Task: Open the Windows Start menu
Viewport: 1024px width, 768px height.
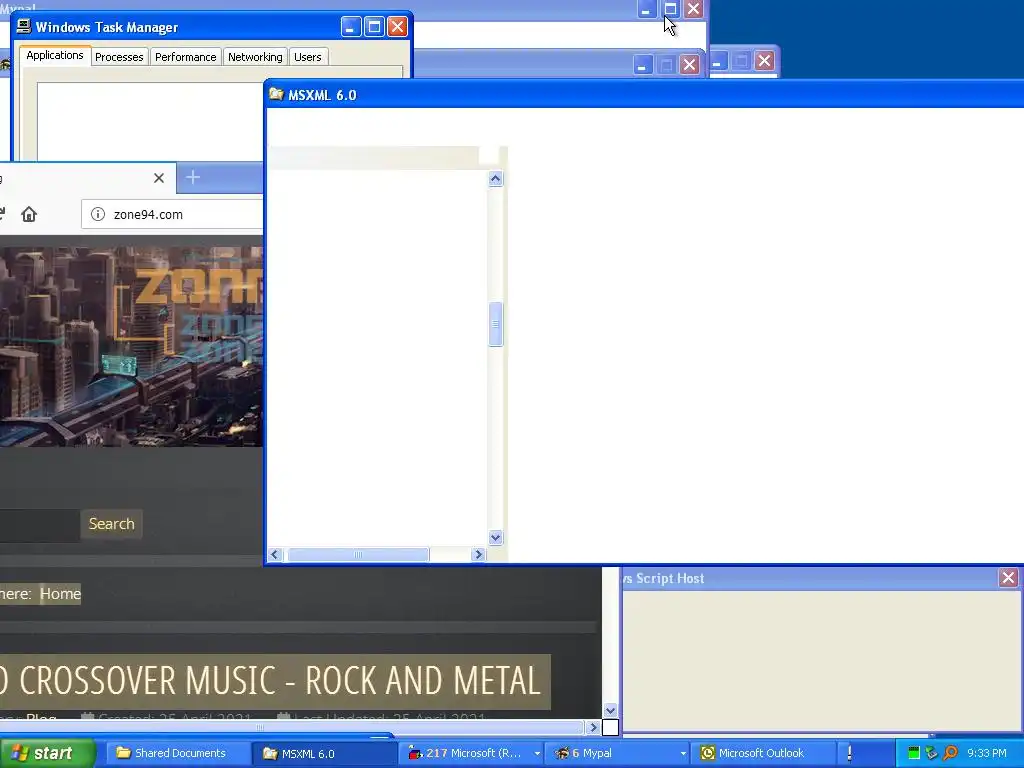Action: coord(47,753)
